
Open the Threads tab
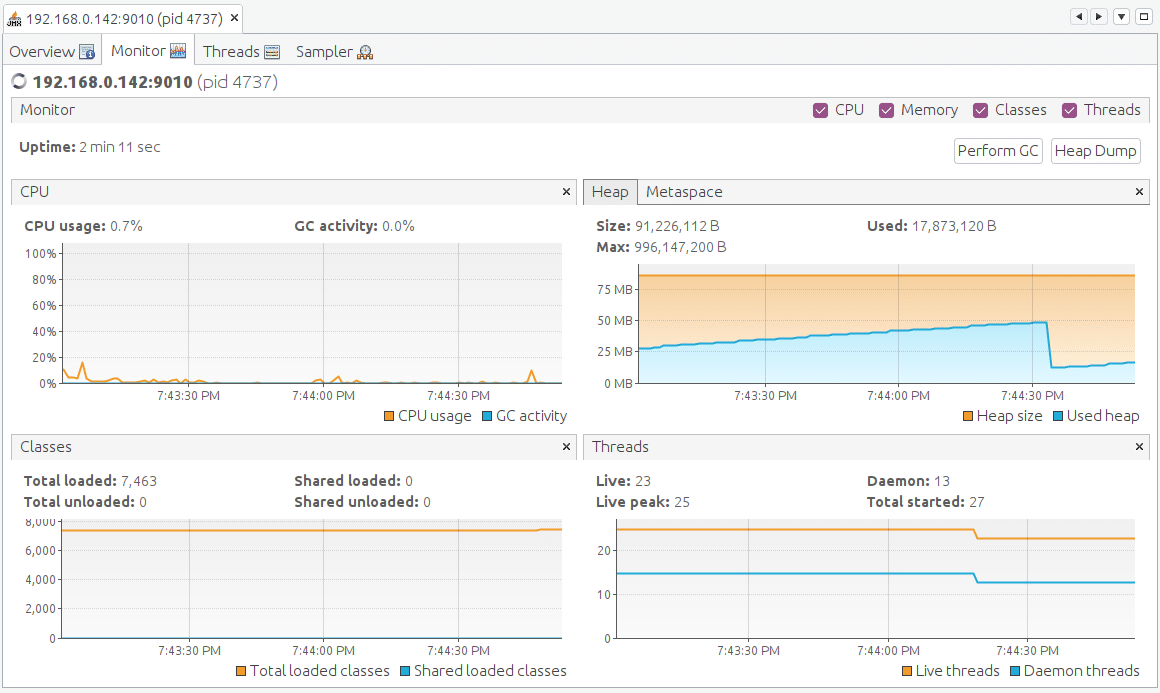241,51
